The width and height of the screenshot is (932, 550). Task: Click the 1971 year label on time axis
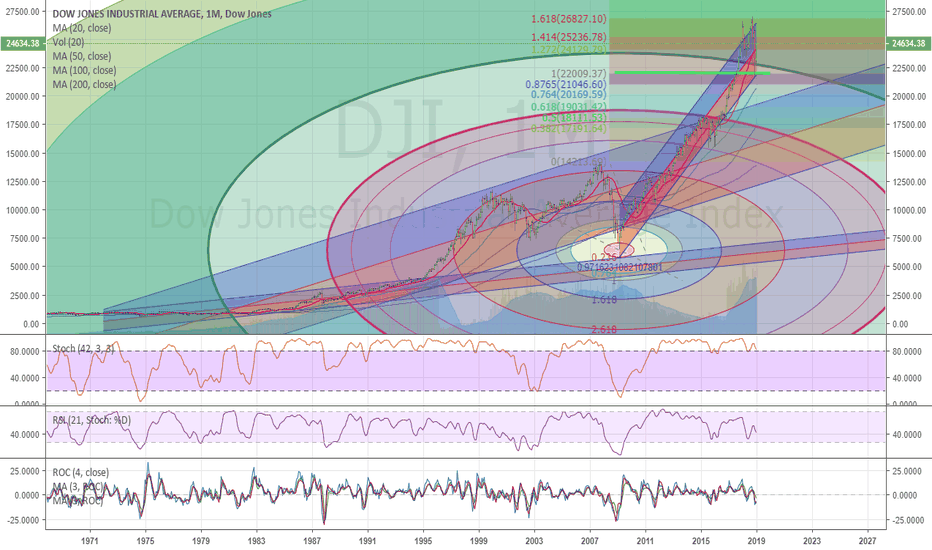pyautogui.click(x=90, y=540)
